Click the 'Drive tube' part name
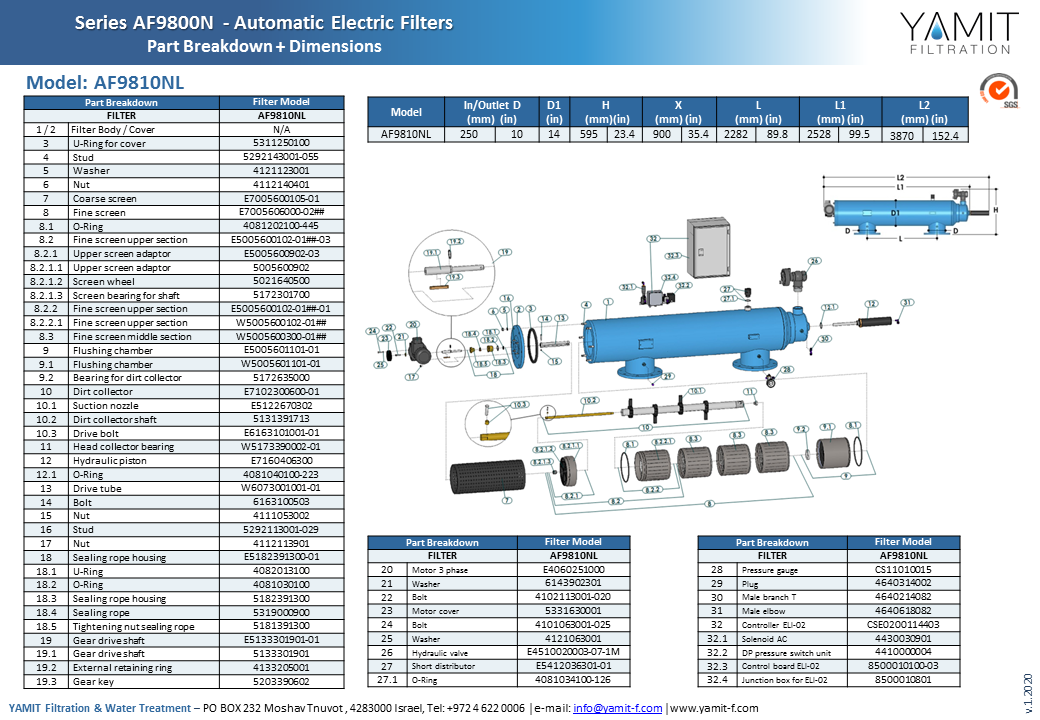This screenshot has width=1040, height=720. click(97, 489)
